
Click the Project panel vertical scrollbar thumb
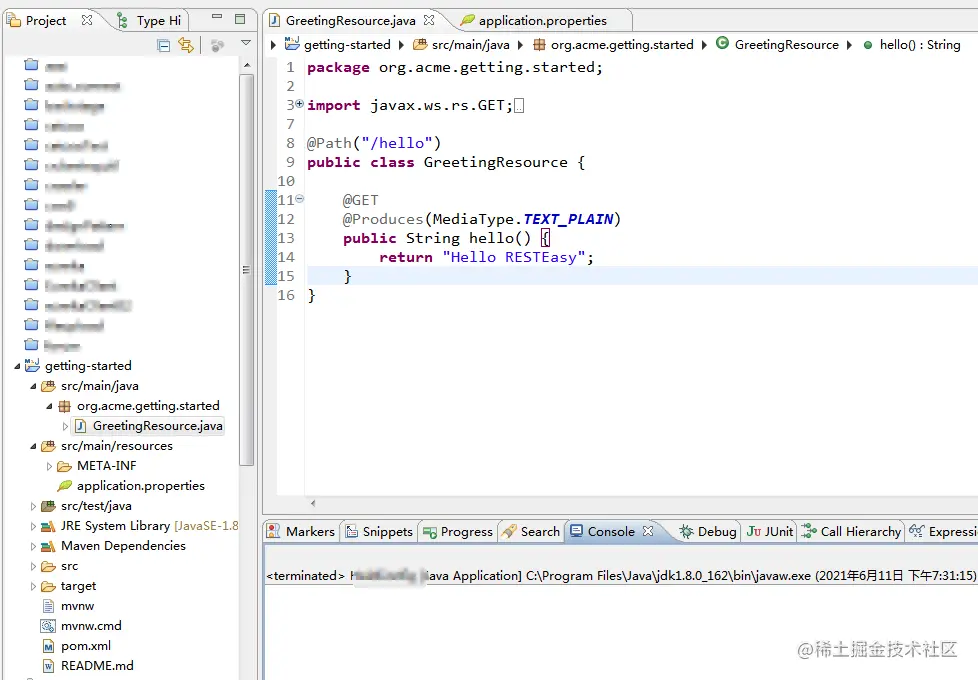point(246,270)
